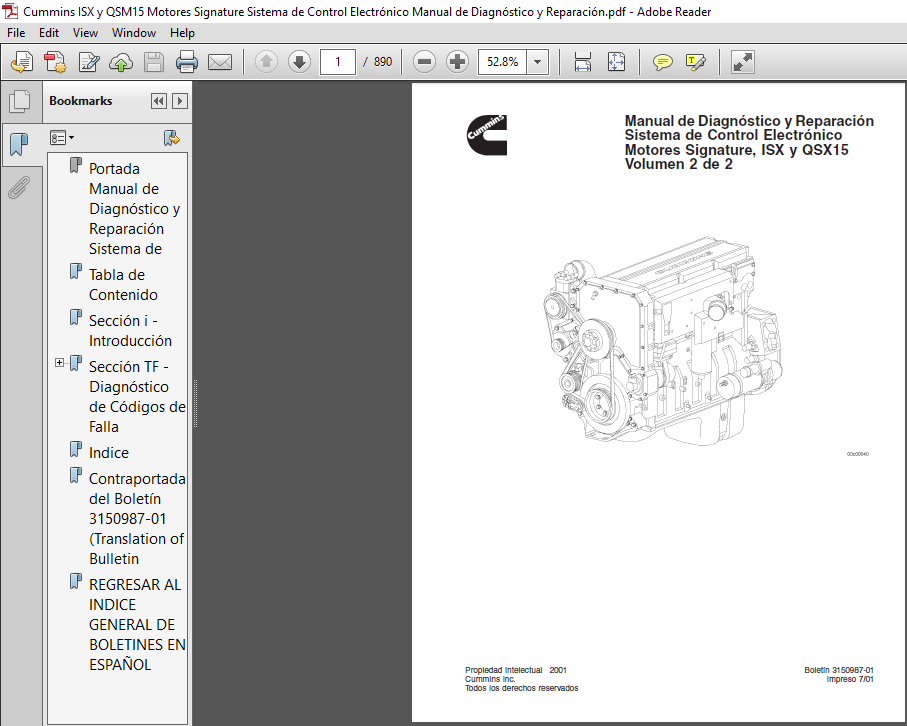Click the engine illustration on the page
Screen dimensions: 907x726
(x=662, y=341)
